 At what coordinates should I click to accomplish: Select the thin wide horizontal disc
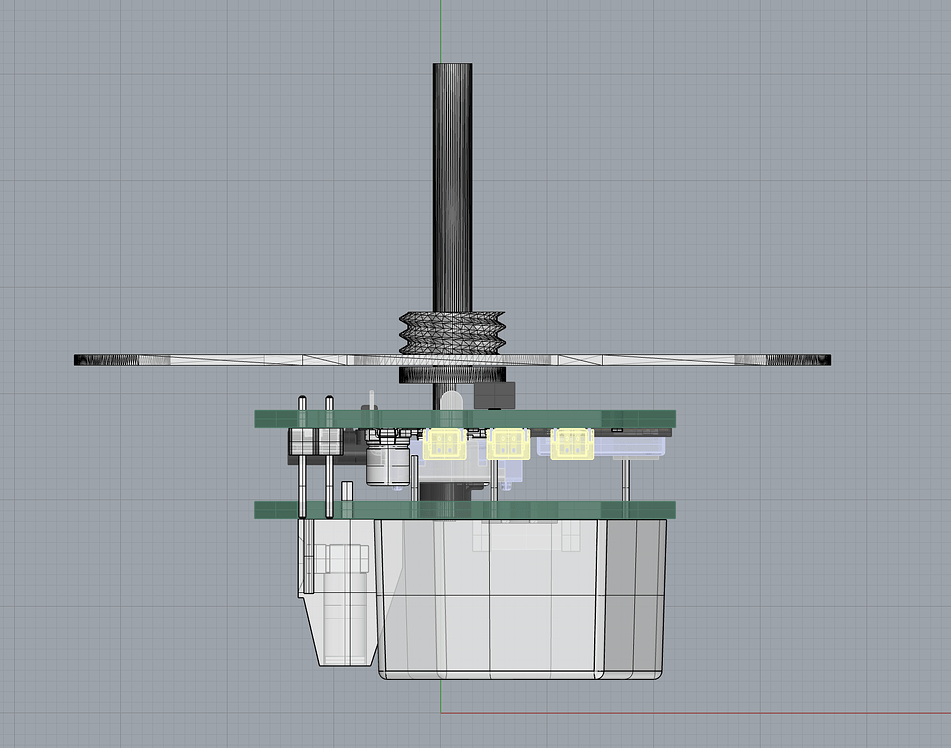point(452,360)
